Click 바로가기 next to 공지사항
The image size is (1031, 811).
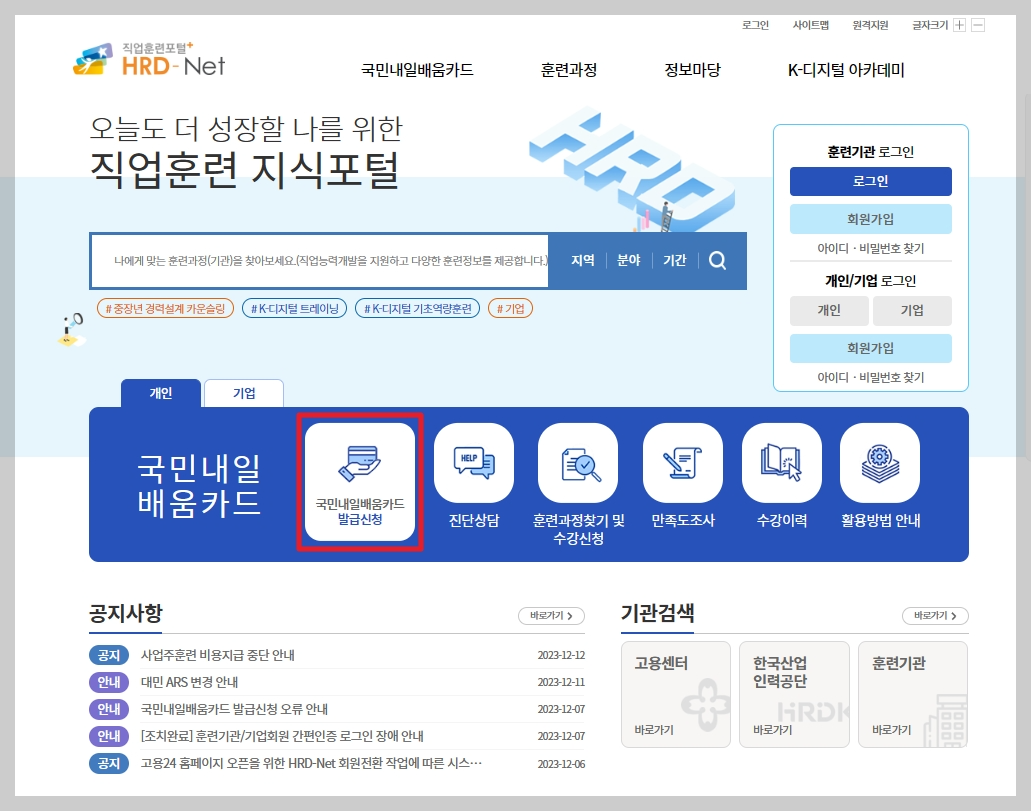(551, 616)
